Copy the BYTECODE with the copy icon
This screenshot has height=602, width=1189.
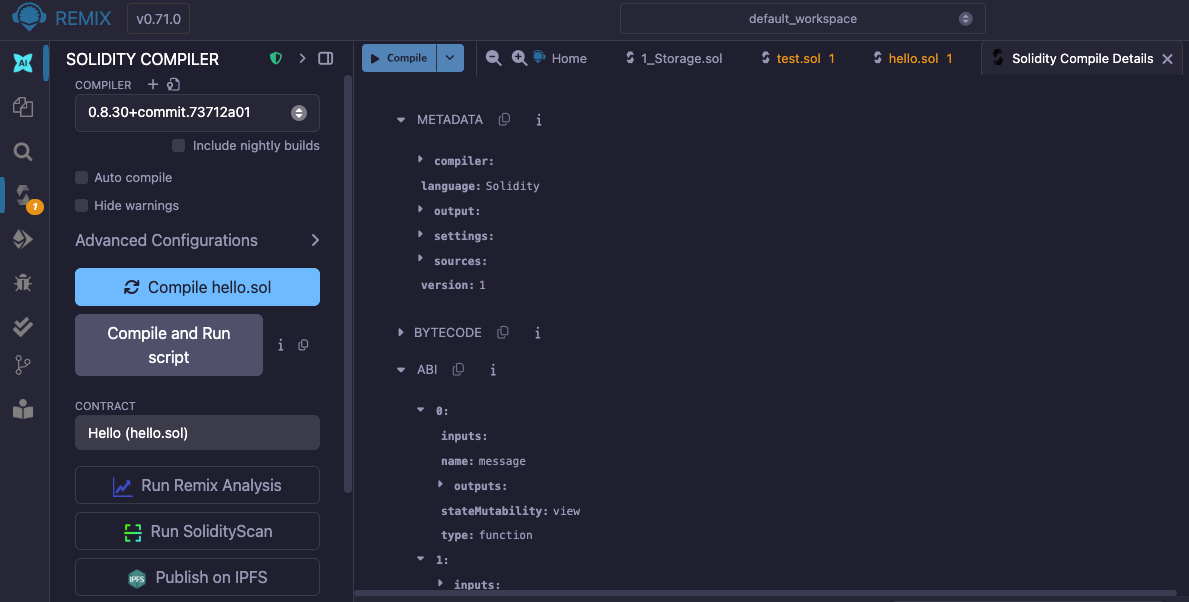coord(503,332)
